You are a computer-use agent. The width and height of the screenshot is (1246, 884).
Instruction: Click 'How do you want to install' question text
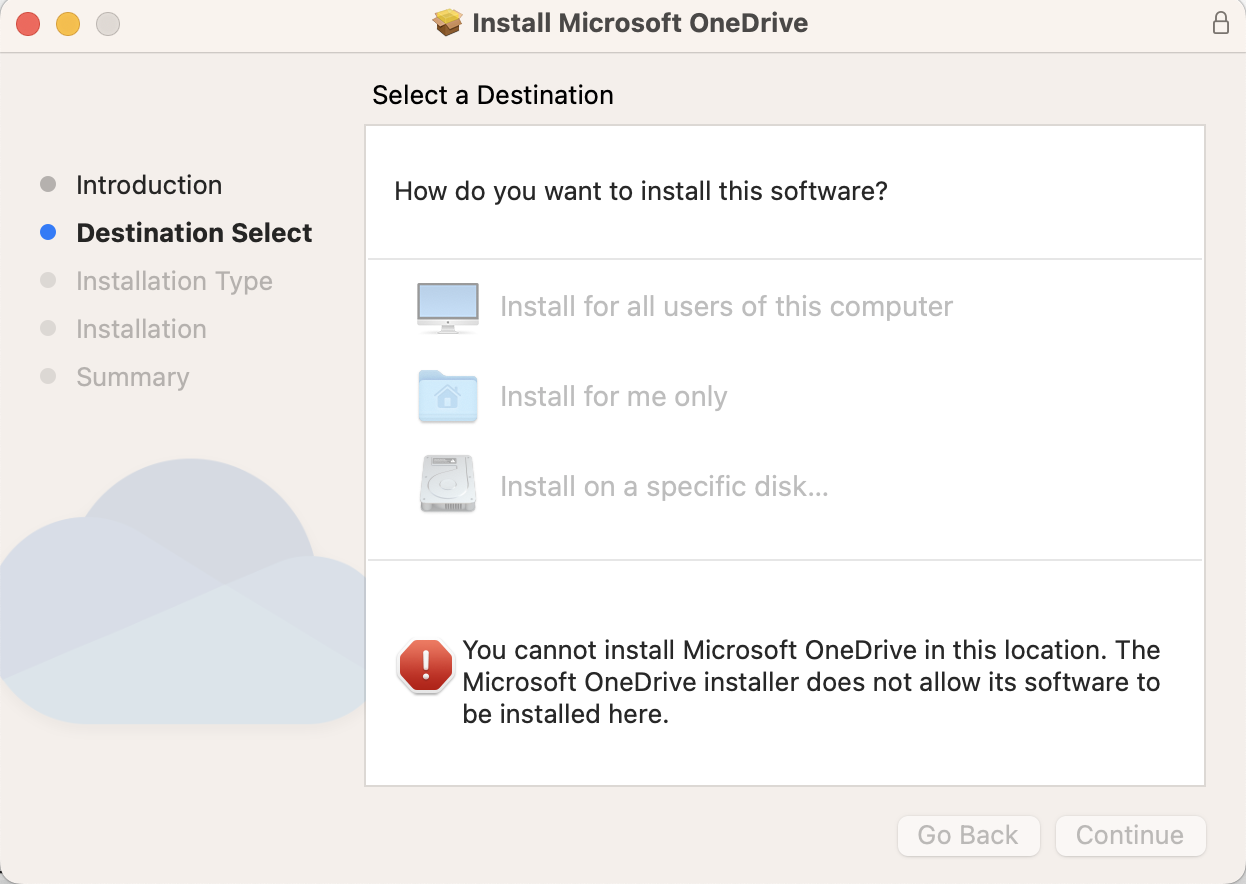[641, 190]
